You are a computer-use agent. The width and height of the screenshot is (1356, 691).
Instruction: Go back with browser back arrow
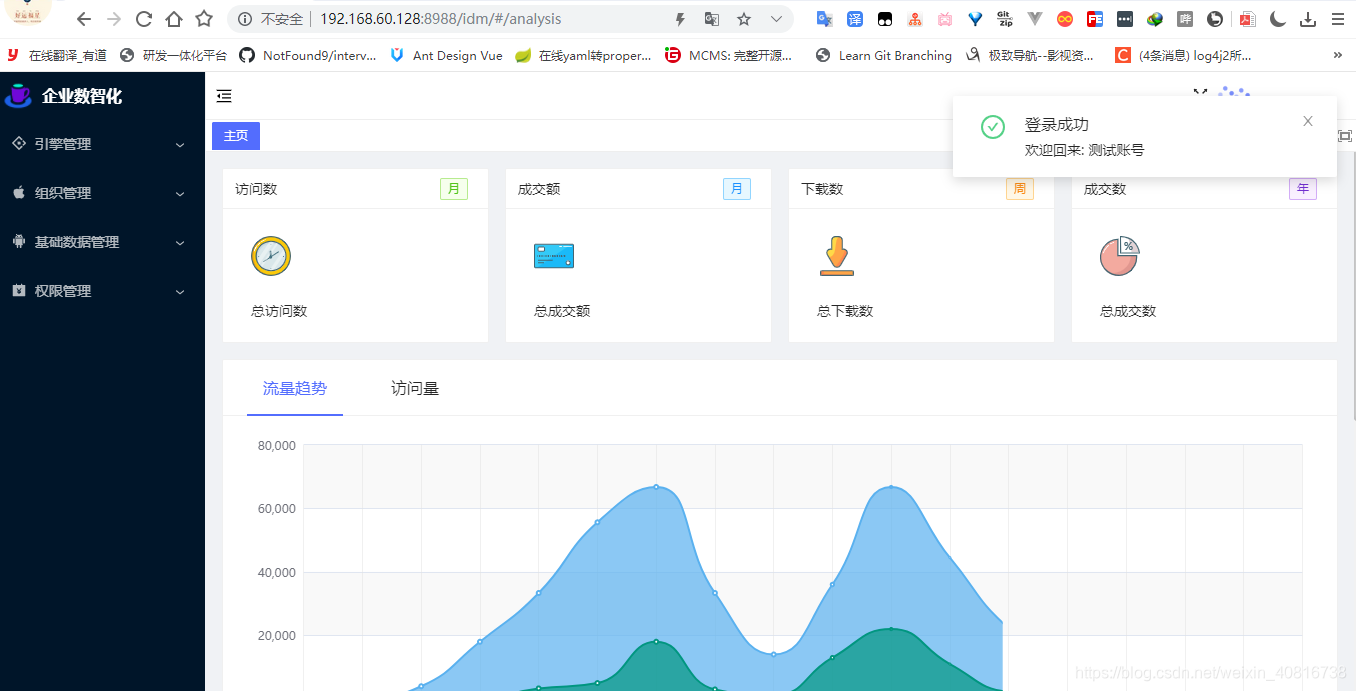click(x=84, y=19)
